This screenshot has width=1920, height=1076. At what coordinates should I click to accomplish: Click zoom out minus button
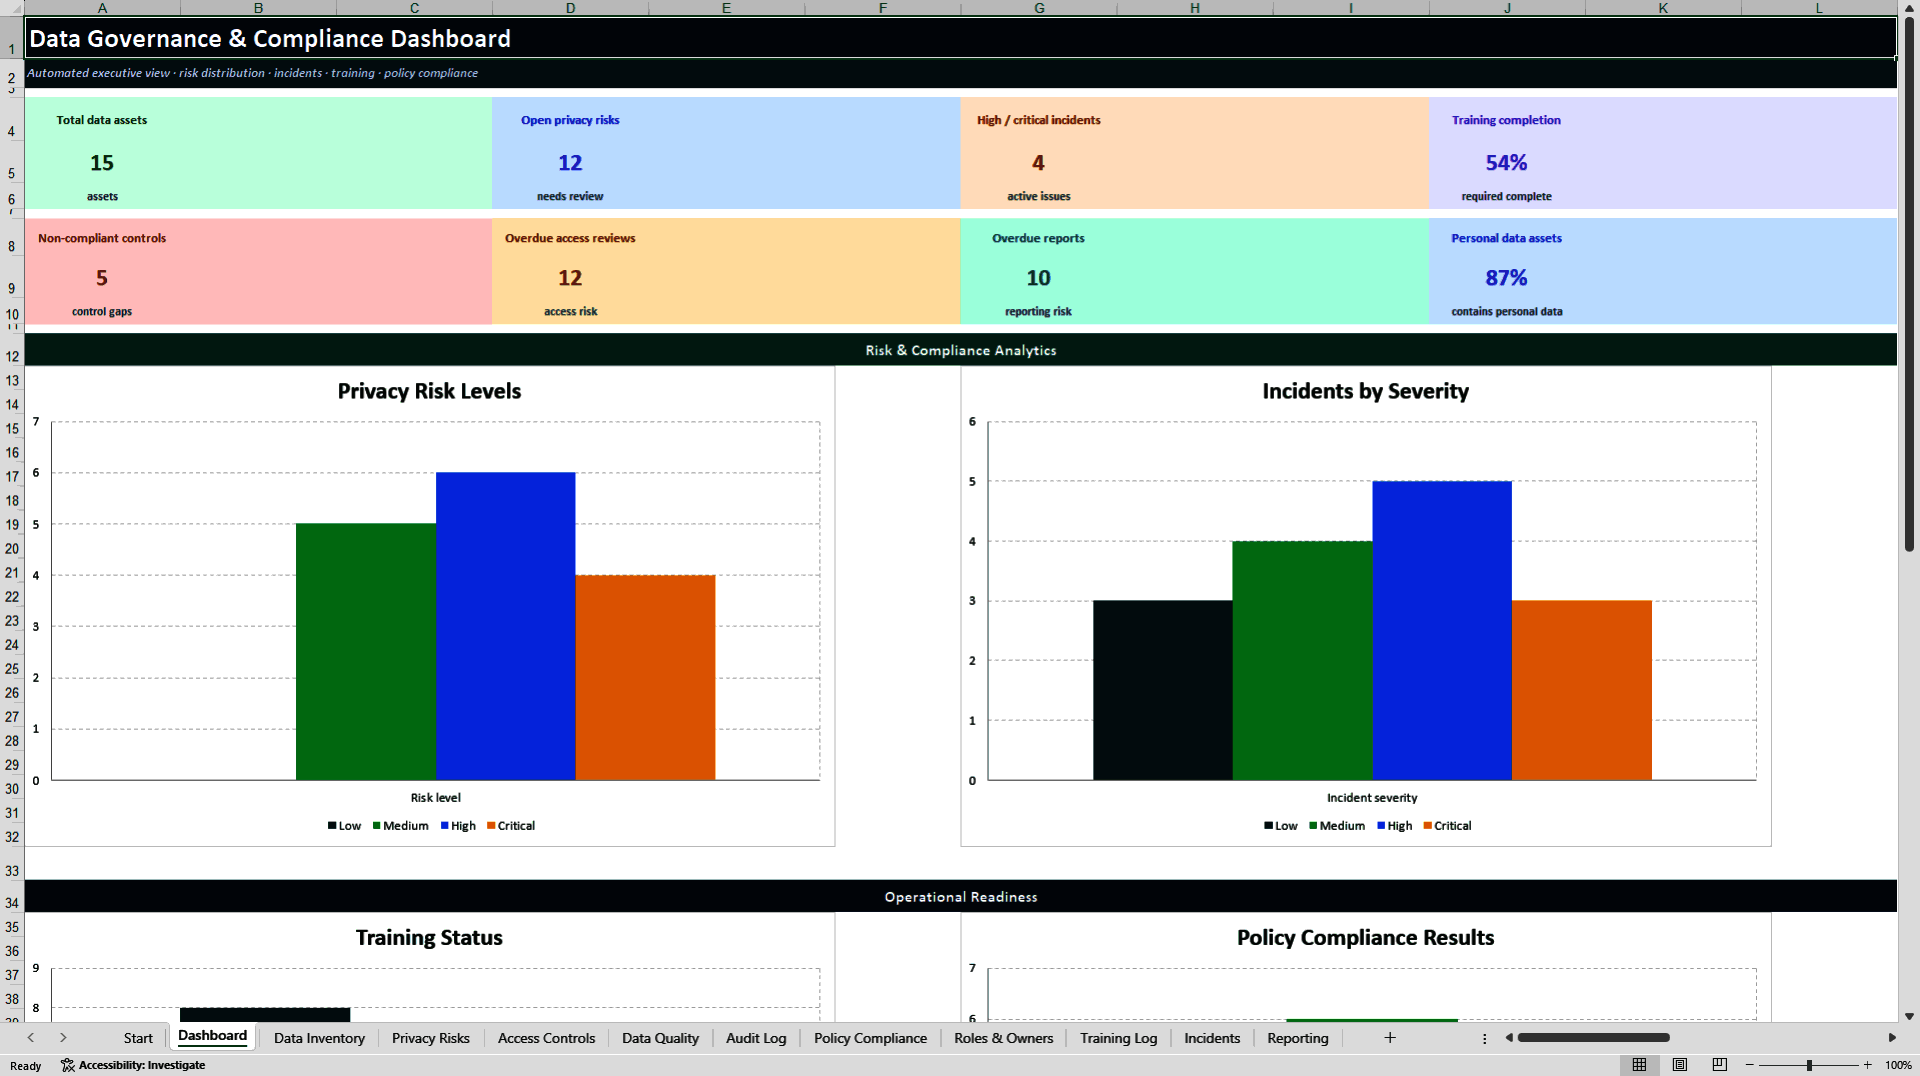1750,1065
